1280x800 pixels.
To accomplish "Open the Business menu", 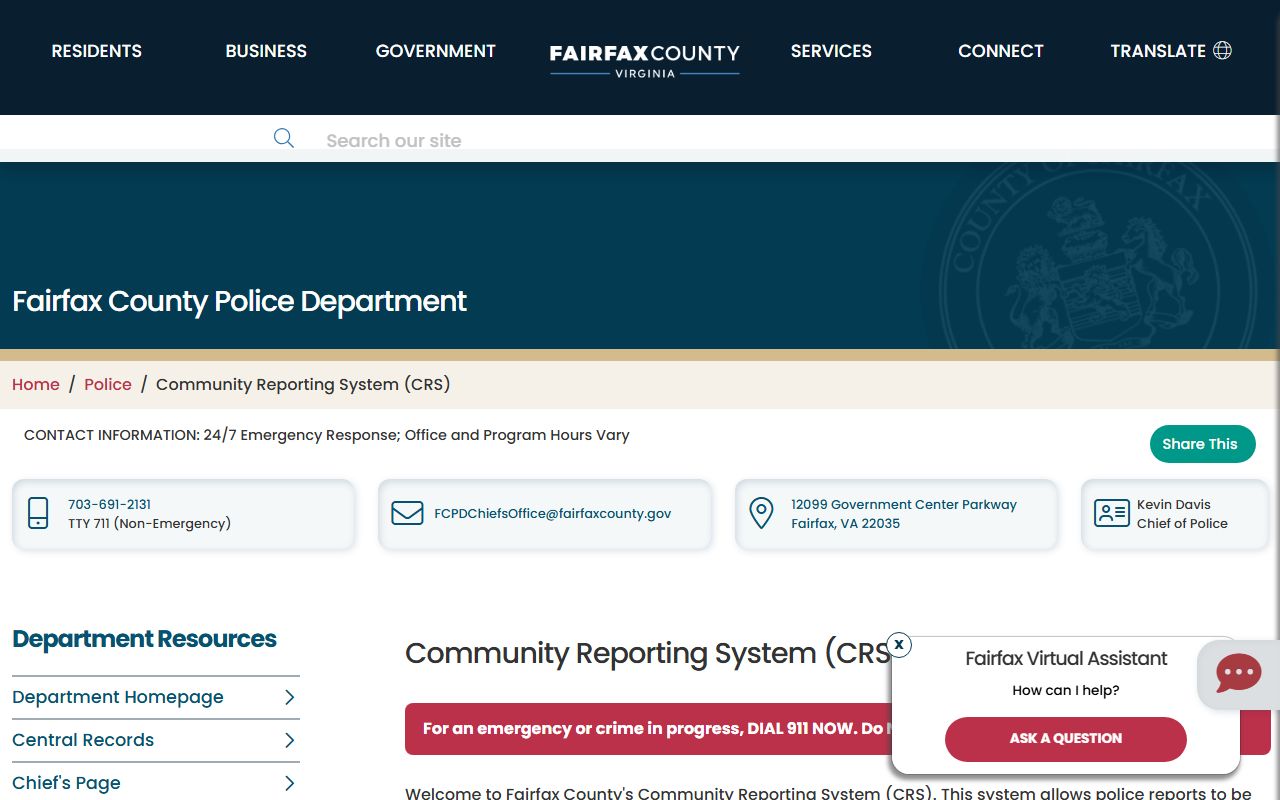I will [266, 51].
